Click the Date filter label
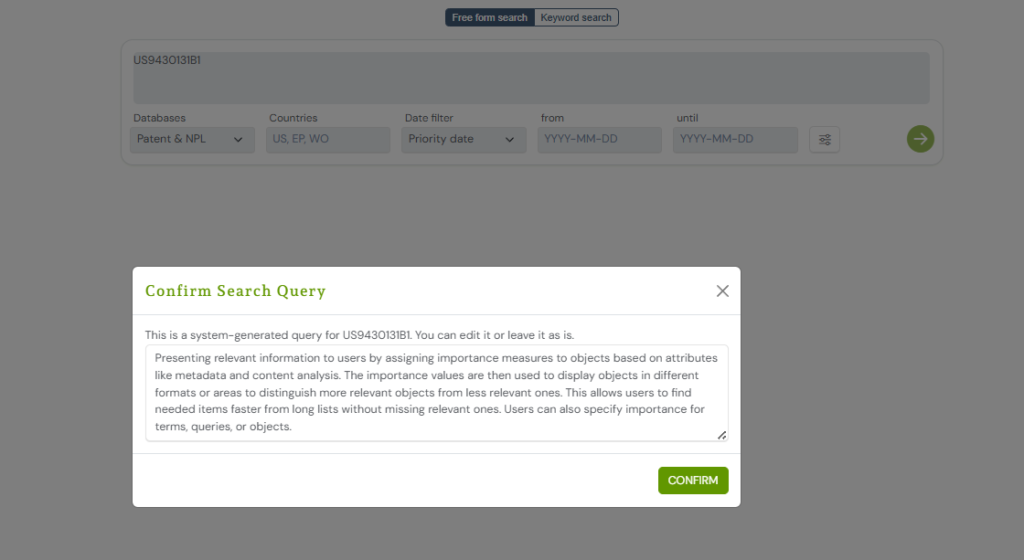1024x560 pixels. click(430, 118)
